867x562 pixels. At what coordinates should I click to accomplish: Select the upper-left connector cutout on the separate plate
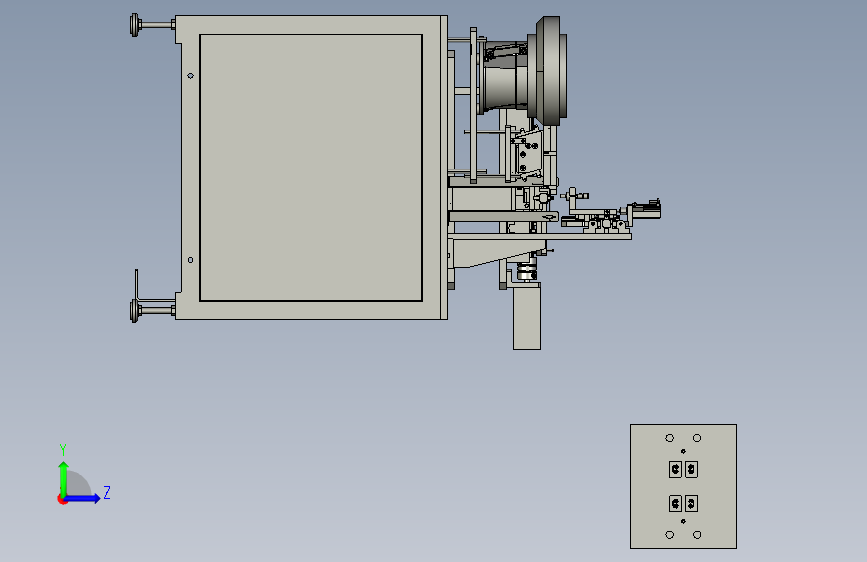675,470
